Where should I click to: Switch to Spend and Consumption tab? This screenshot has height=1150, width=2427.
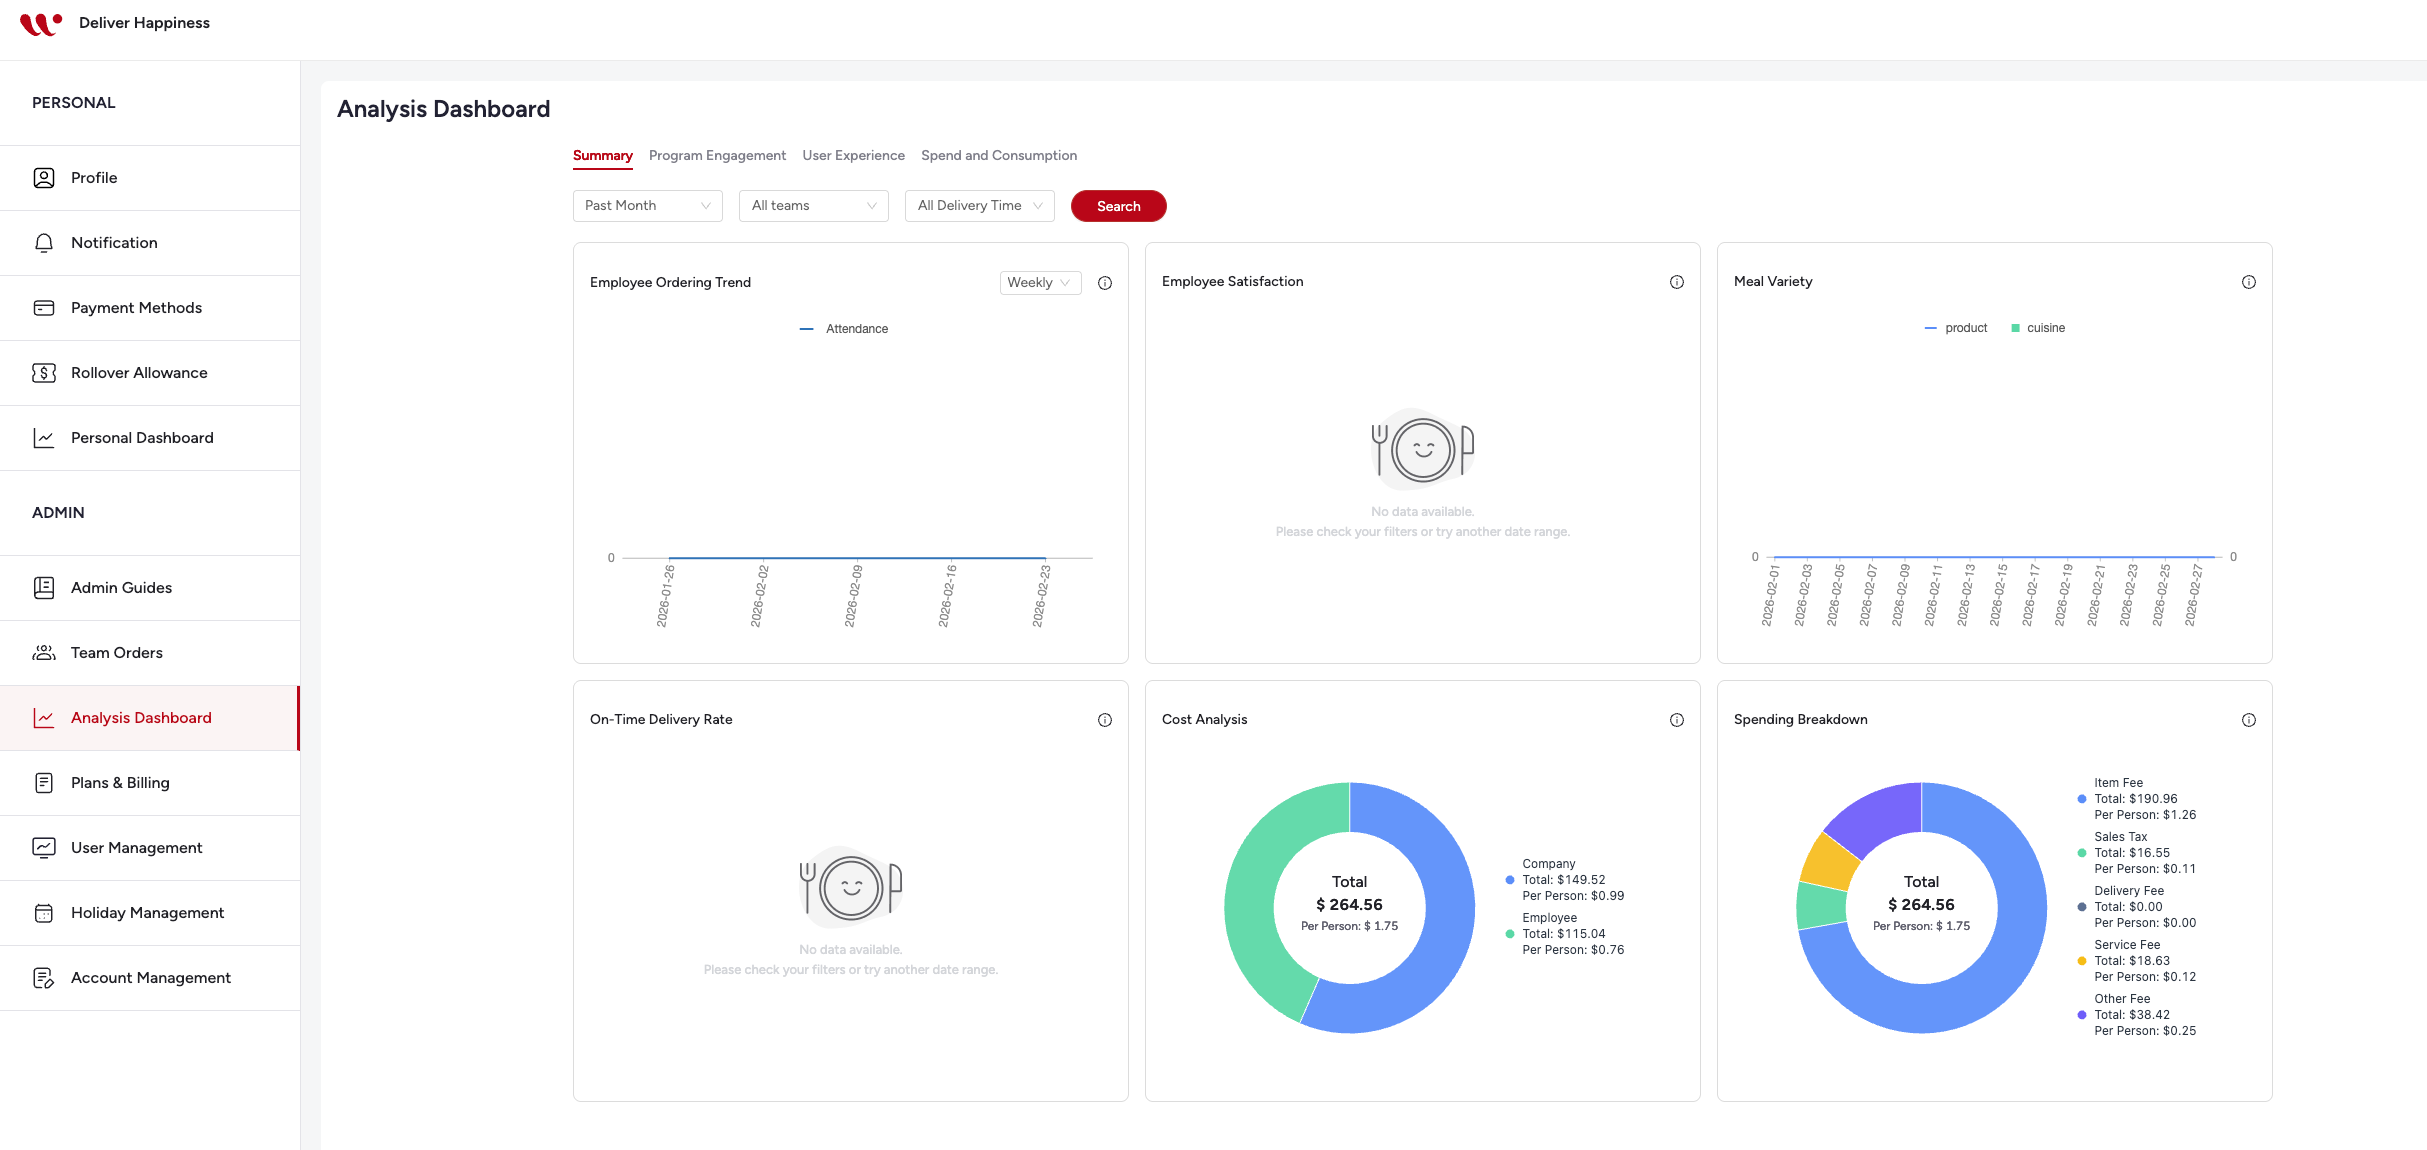[x=999, y=155]
